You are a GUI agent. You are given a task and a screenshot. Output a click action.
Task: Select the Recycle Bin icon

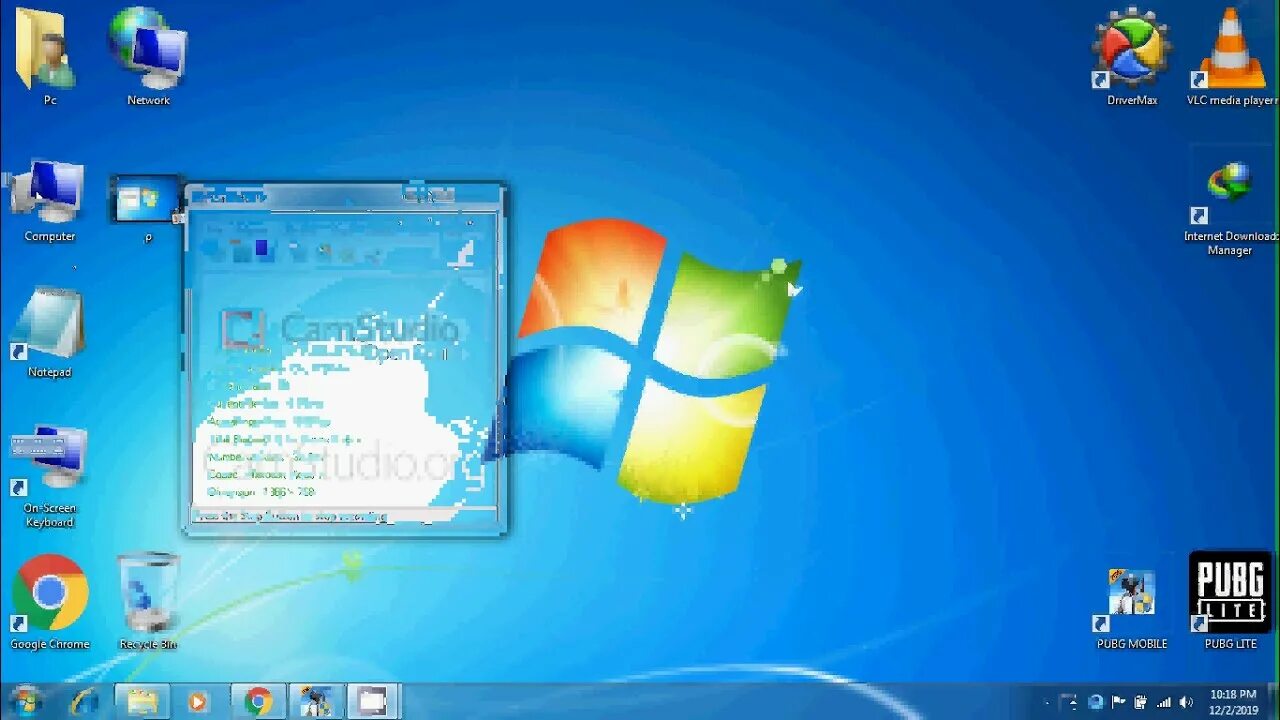[x=148, y=600]
